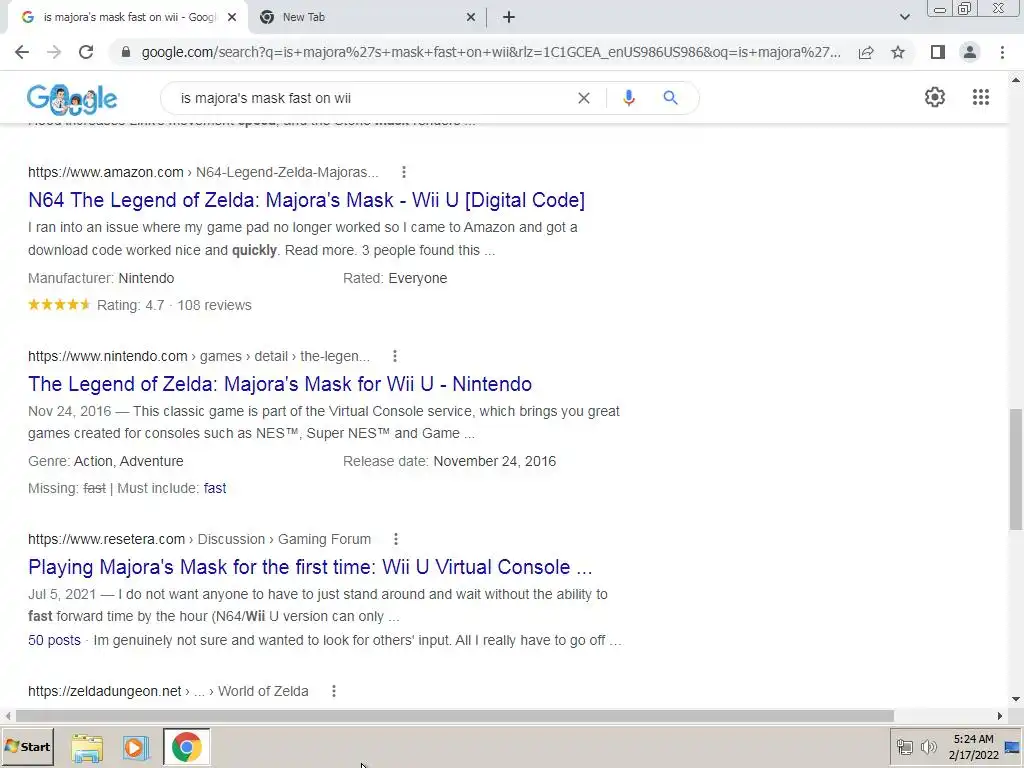Open the browser side panel icon

pyautogui.click(x=938, y=52)
